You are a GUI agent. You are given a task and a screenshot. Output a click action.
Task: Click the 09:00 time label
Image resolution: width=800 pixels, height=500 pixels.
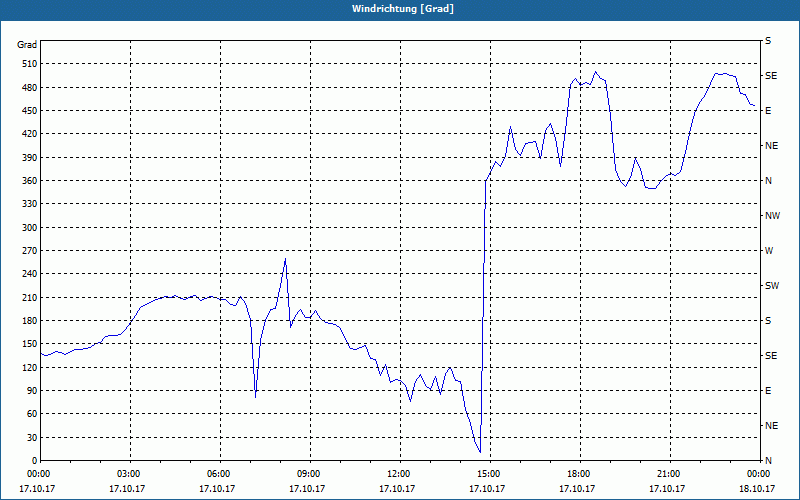307,474
